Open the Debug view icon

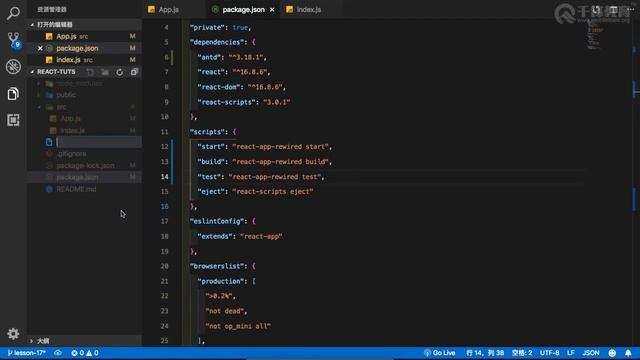click(13, 67)
